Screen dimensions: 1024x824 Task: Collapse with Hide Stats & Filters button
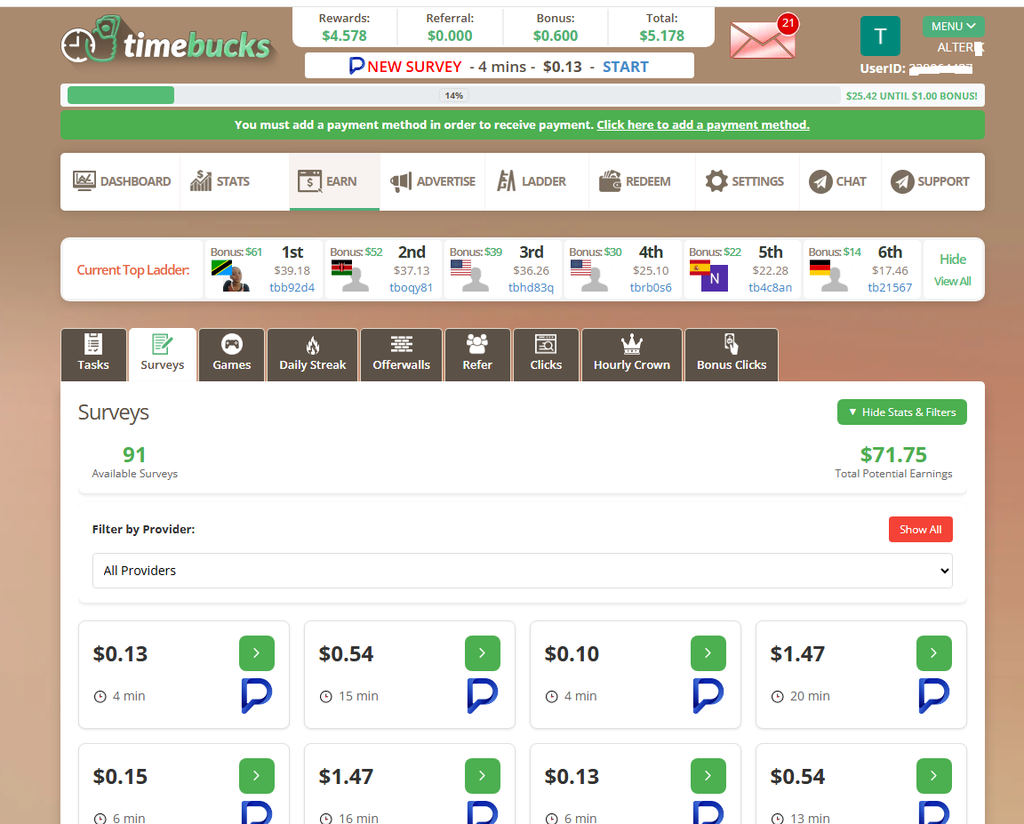pos(902,412)
